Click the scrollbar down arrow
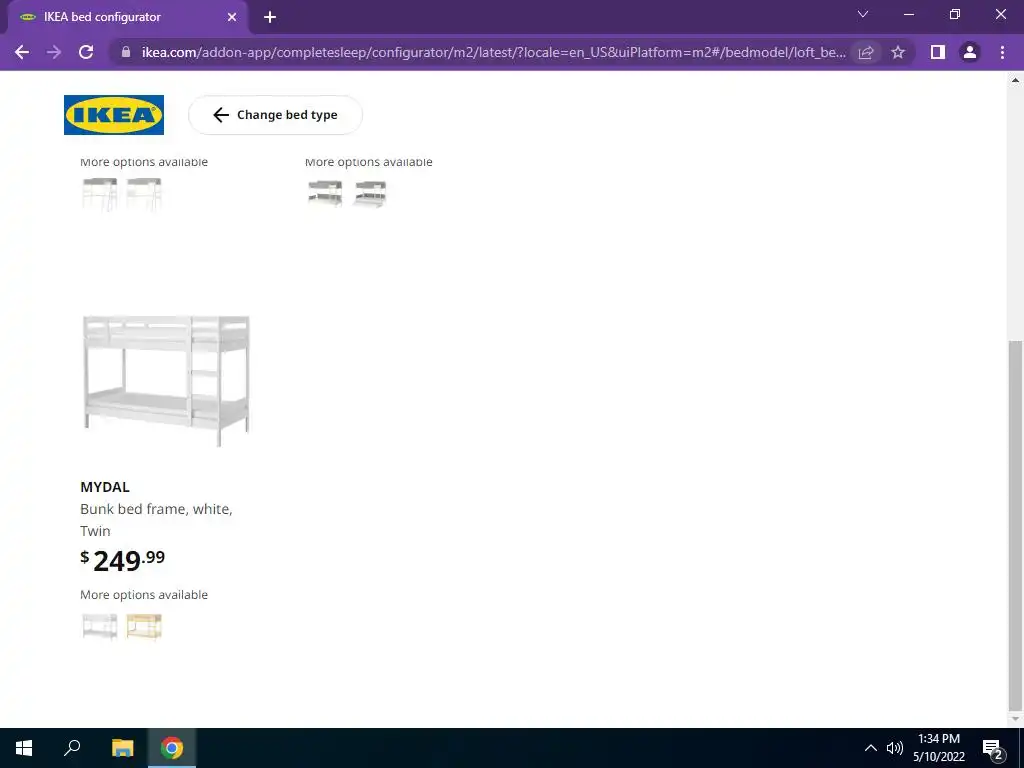Viewport: 1024px width, 768px height. click(1015, 719)
